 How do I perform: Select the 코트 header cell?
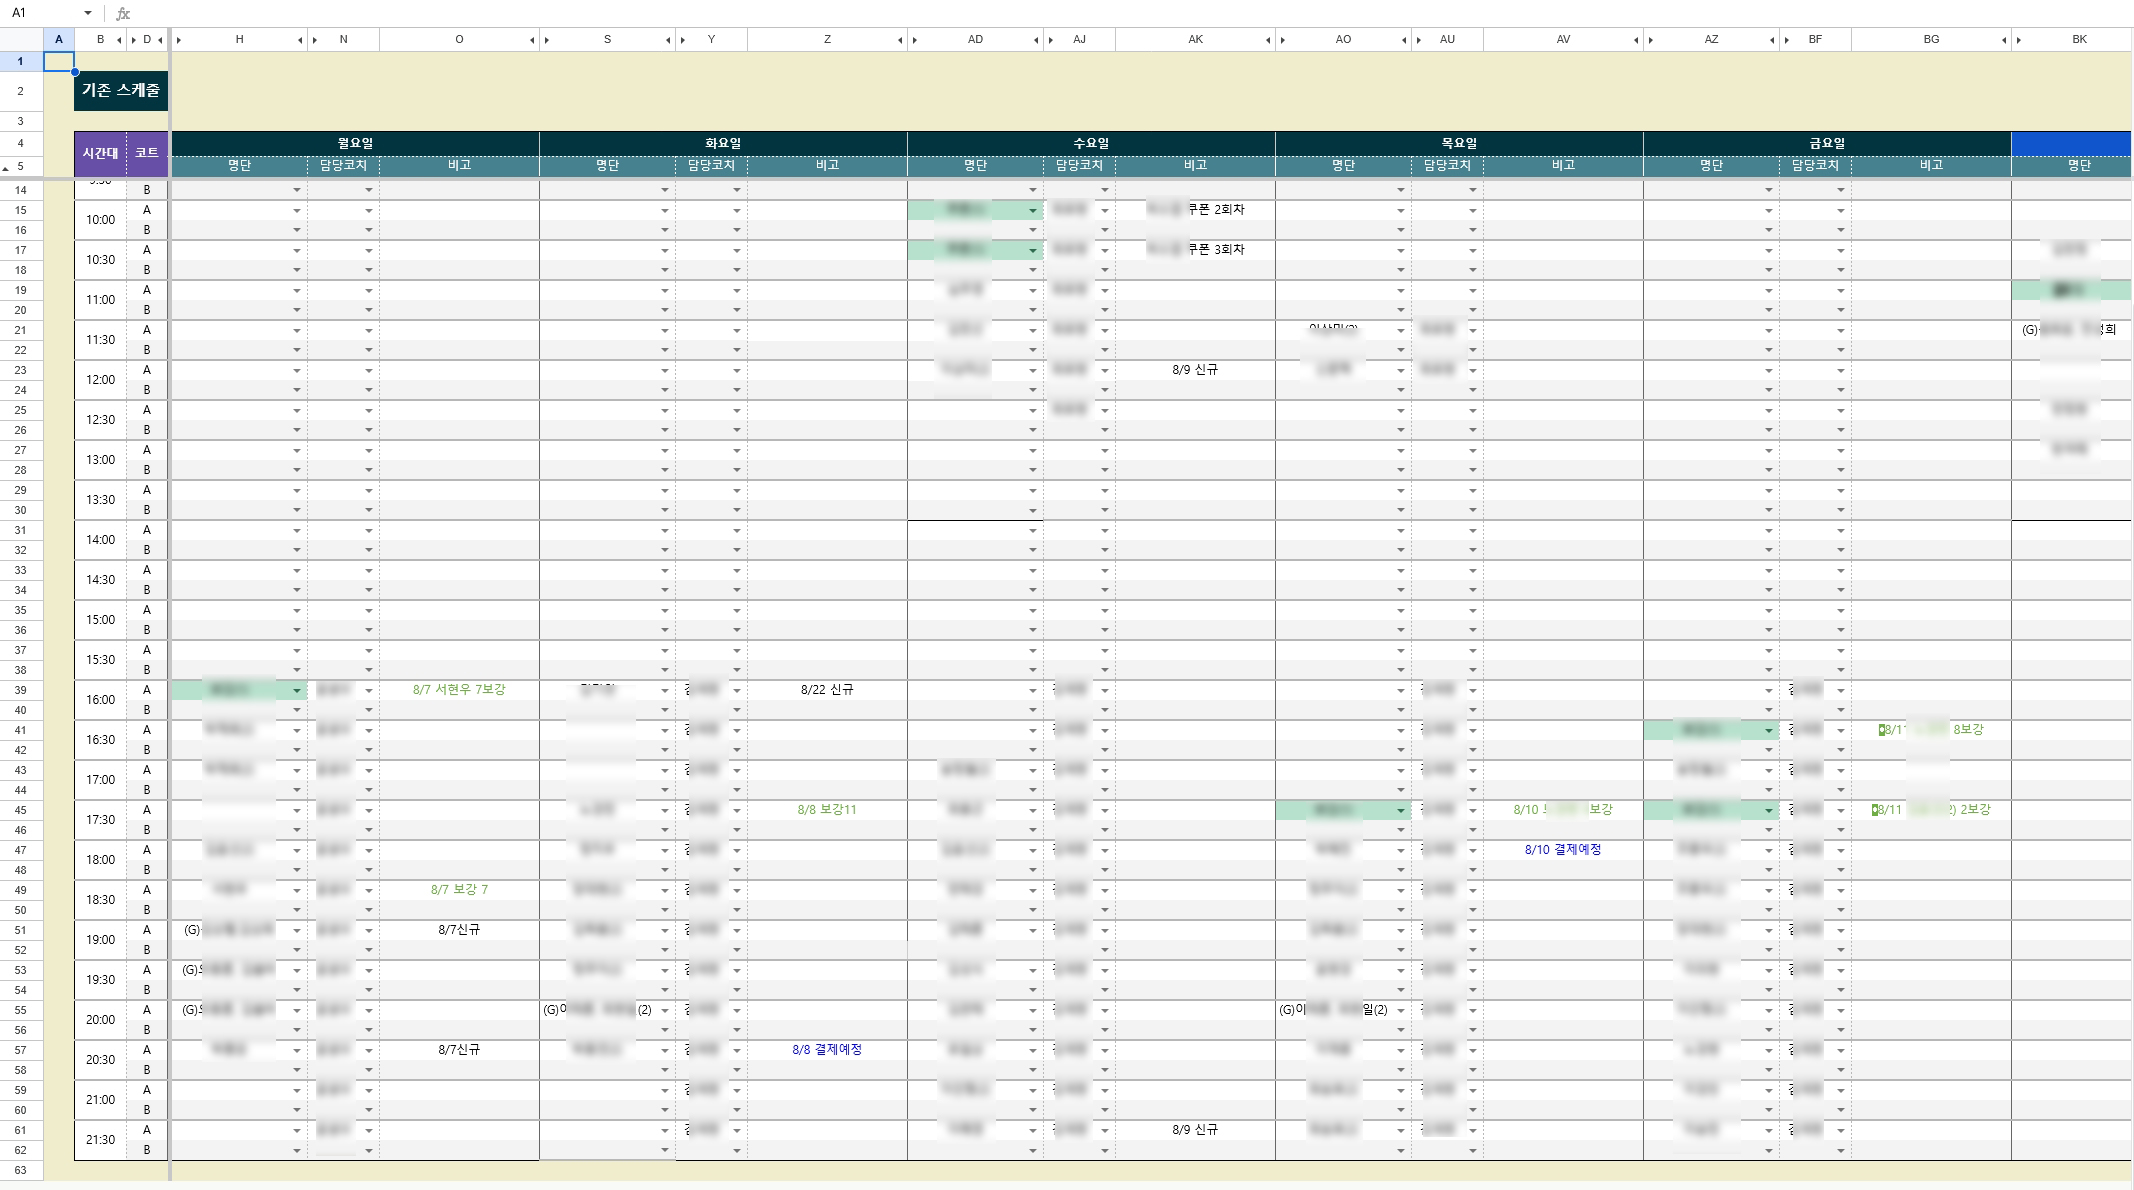147,154
